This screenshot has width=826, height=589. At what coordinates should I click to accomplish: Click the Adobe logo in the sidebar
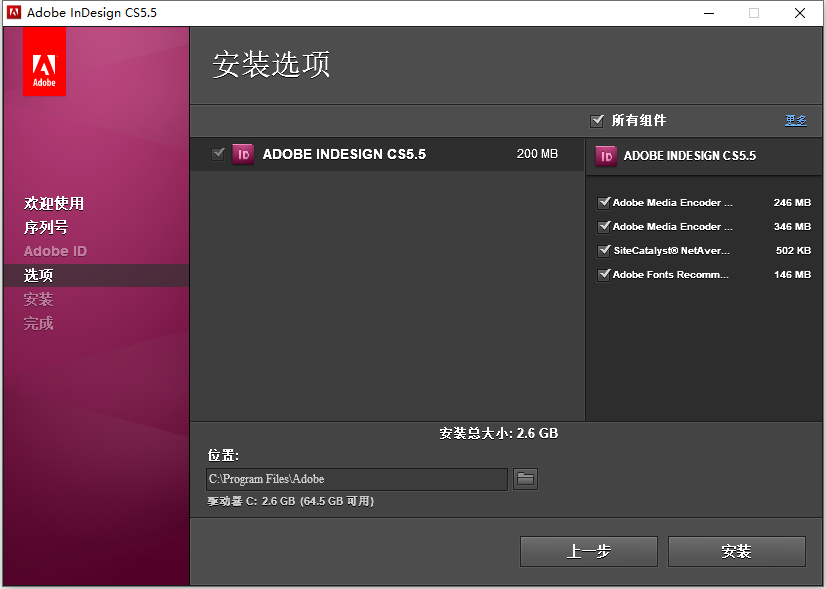[x=44, y=62]
